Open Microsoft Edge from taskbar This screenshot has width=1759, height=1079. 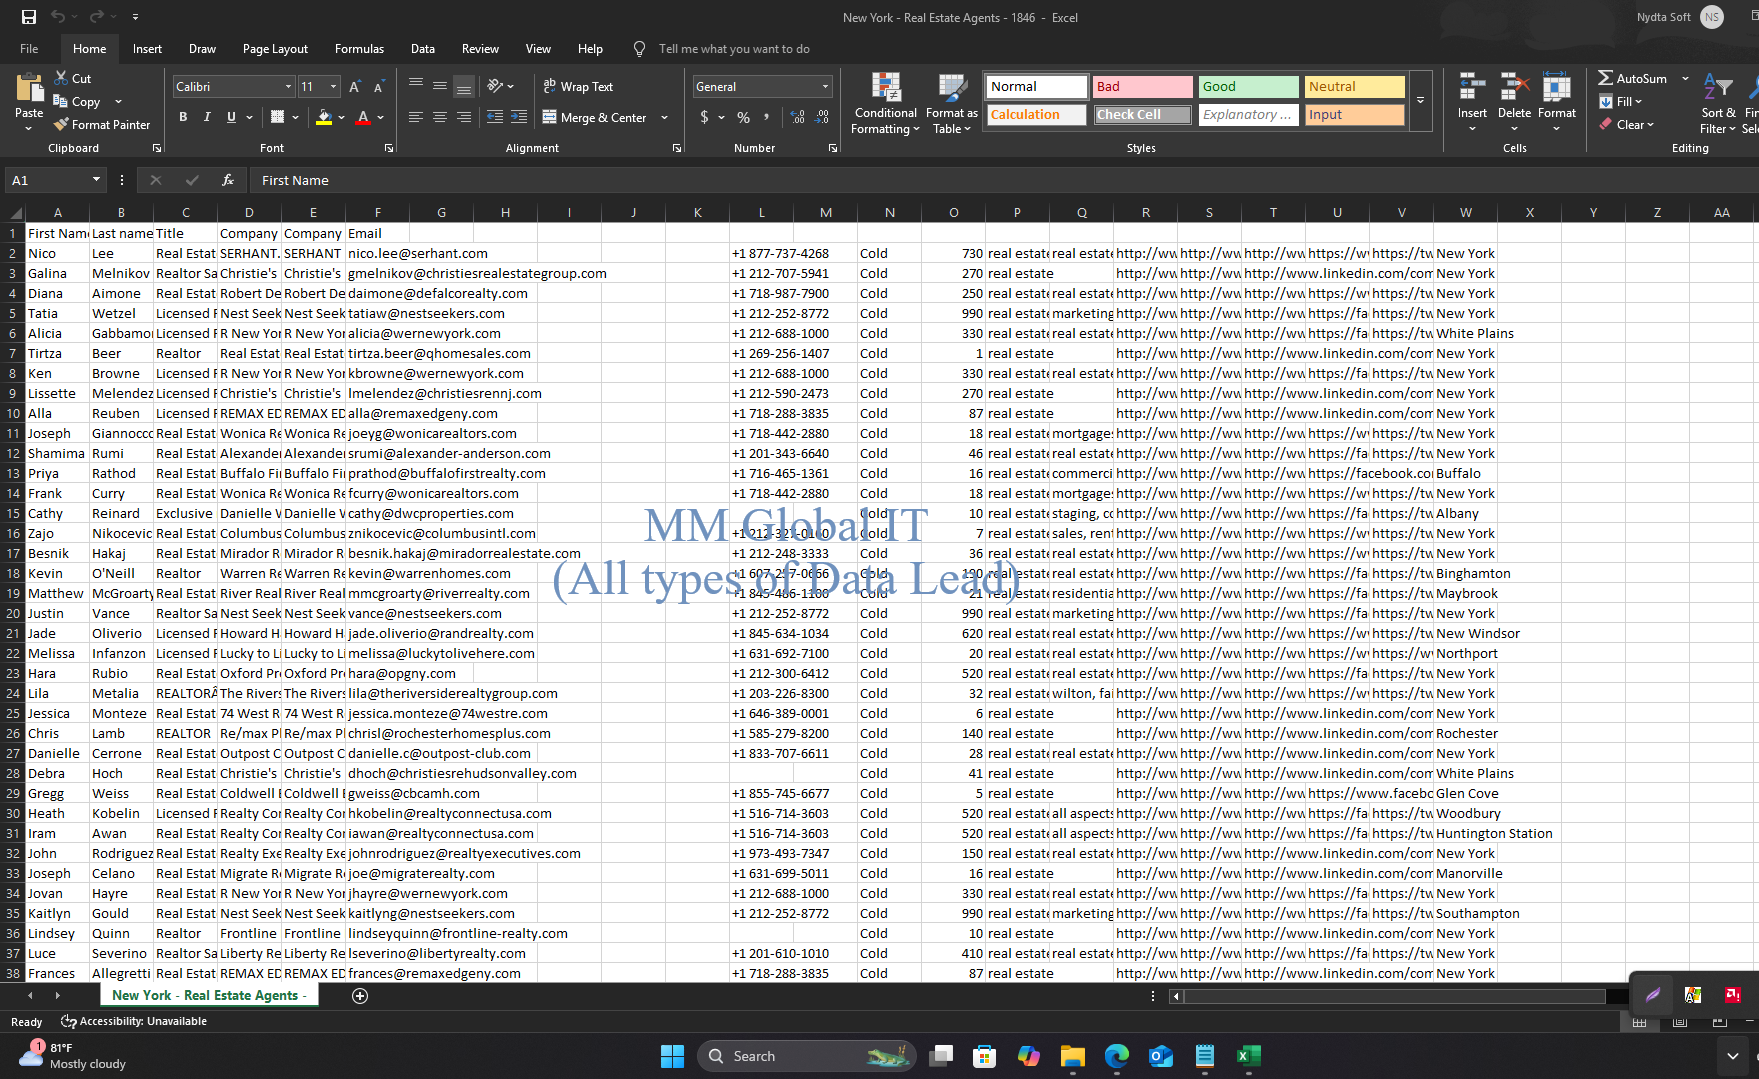tap(1116, 1056)
